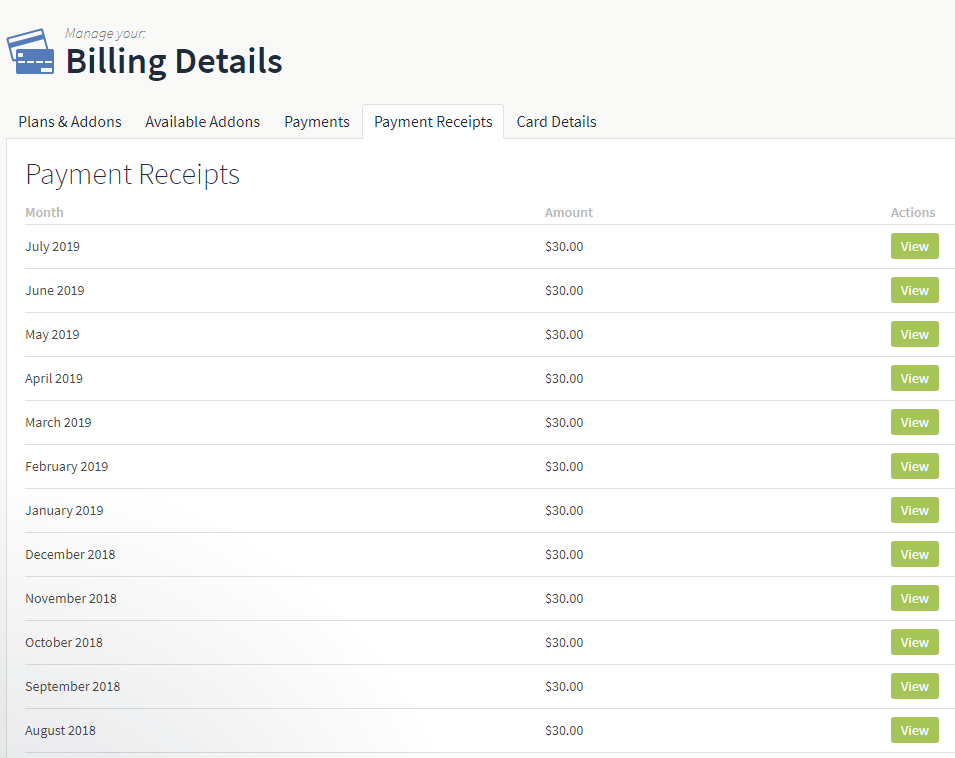View the June 2019 receipt
The height and width of the screenshot is (758, 955).
(x=914, y=290)
